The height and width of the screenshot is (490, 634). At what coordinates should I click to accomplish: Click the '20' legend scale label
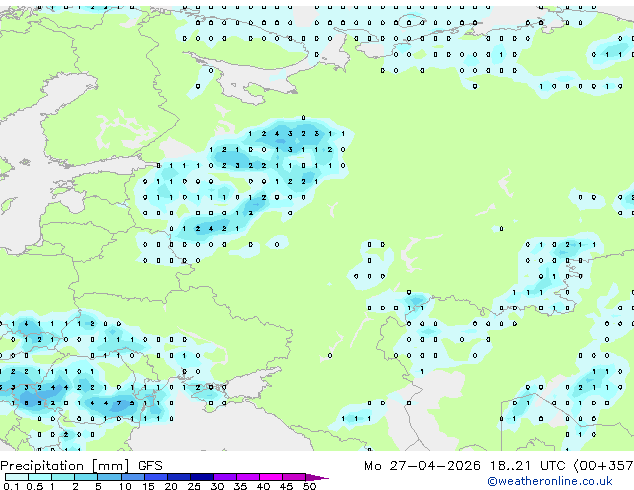click(171, 486)
